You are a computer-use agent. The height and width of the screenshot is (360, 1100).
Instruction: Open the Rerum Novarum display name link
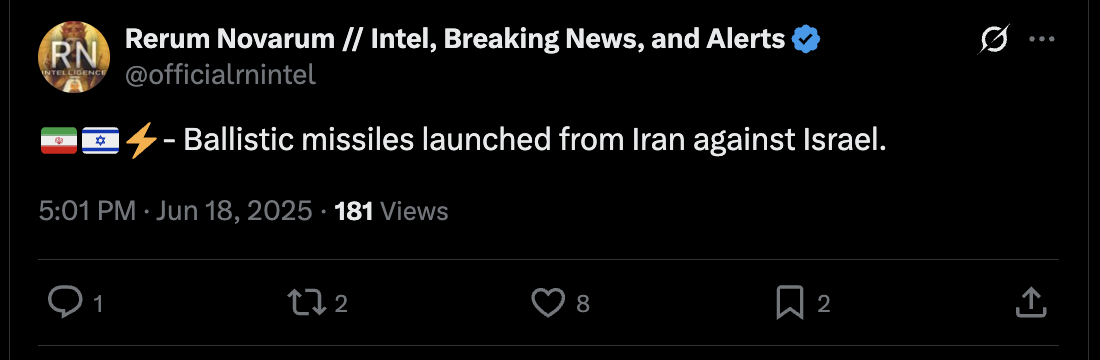coord(455,40)
